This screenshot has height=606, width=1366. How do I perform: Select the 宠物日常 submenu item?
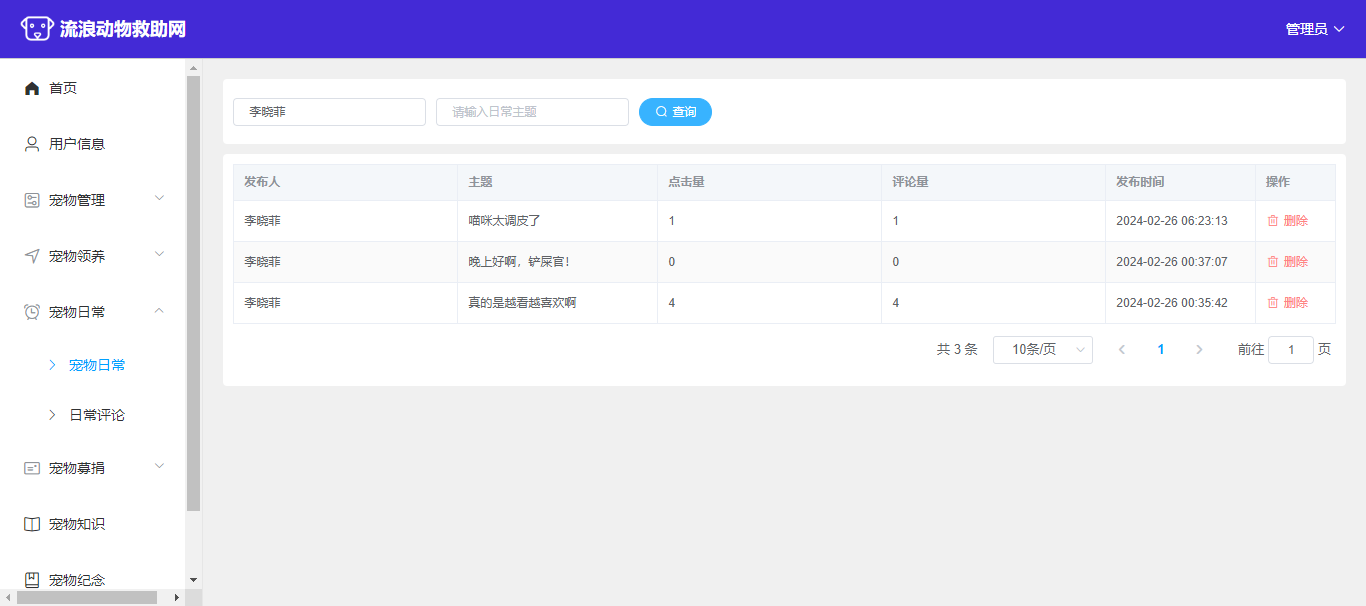click(97, 365)
